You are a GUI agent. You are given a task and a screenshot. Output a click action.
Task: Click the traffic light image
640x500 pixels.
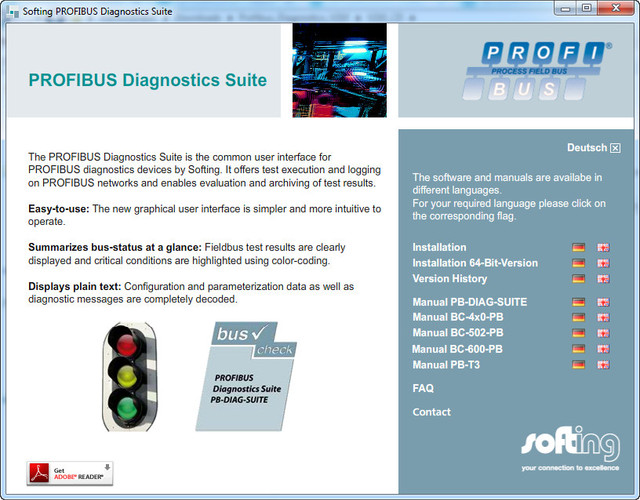[129, 376]
